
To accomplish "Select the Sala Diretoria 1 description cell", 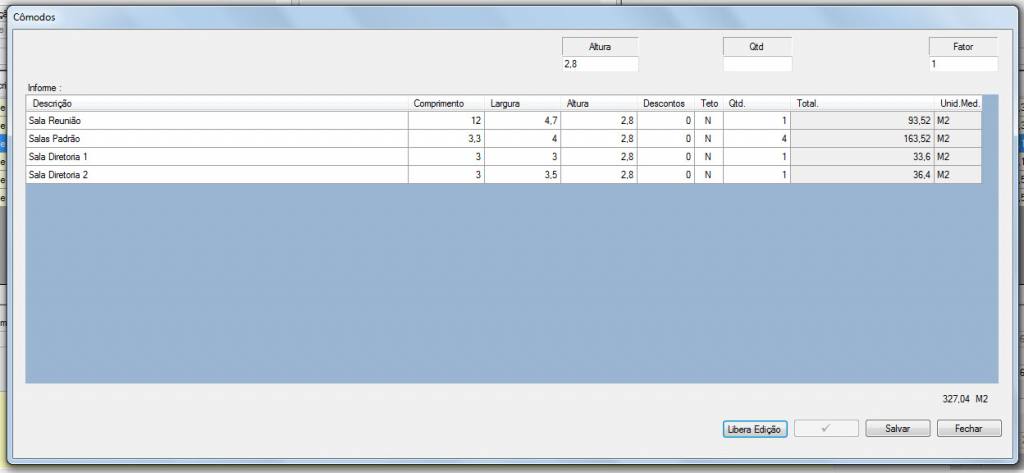I will [x=217, y=157].
